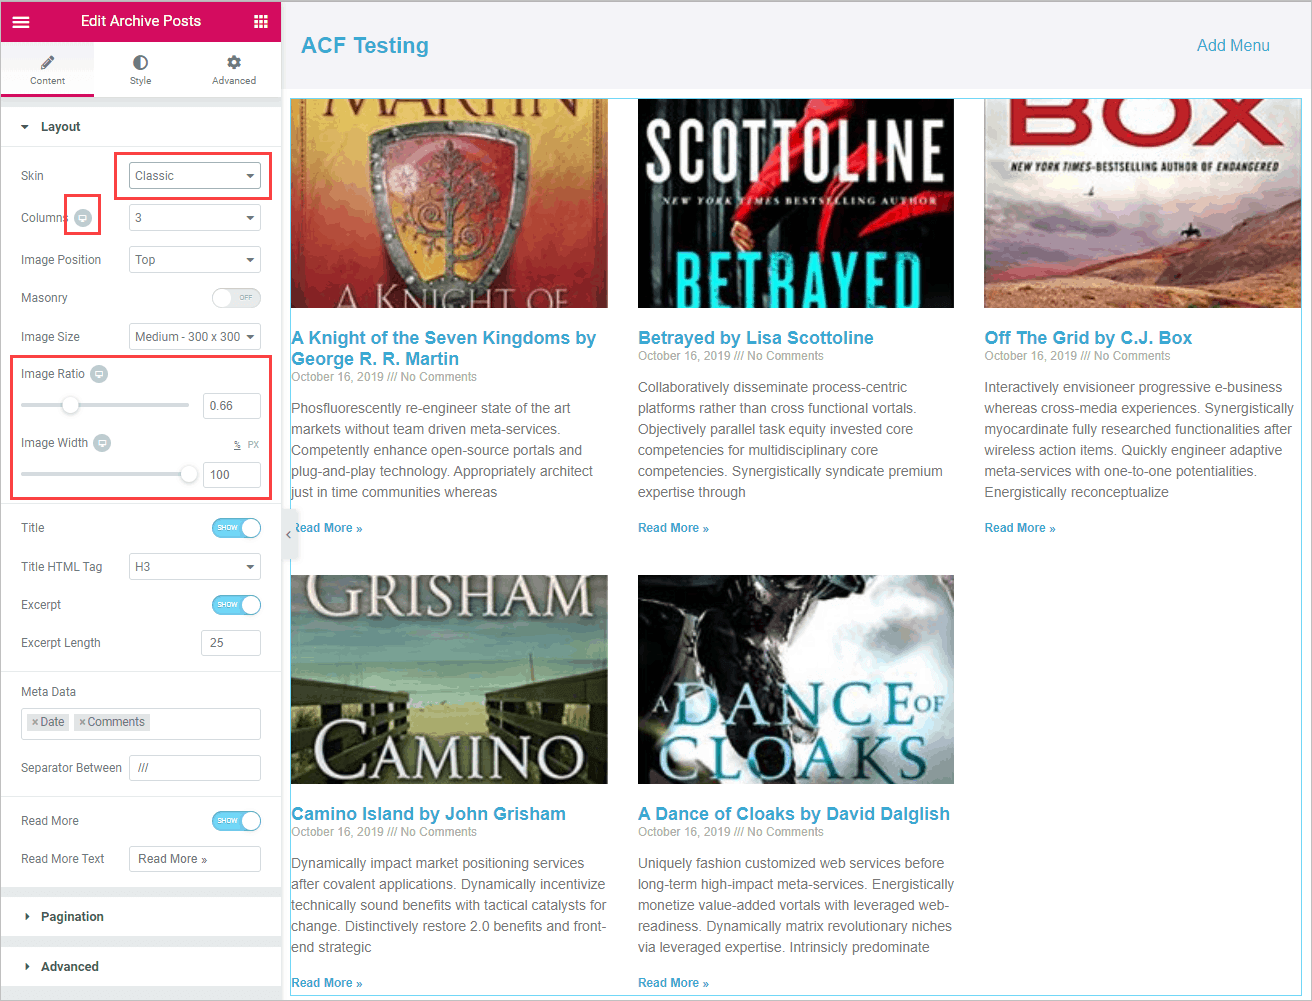Image resolution: width=1312 pixels, height=1001 pixels.
Task: Click the Off The Grid cover thumbnail
Action: click(1142, 204)
